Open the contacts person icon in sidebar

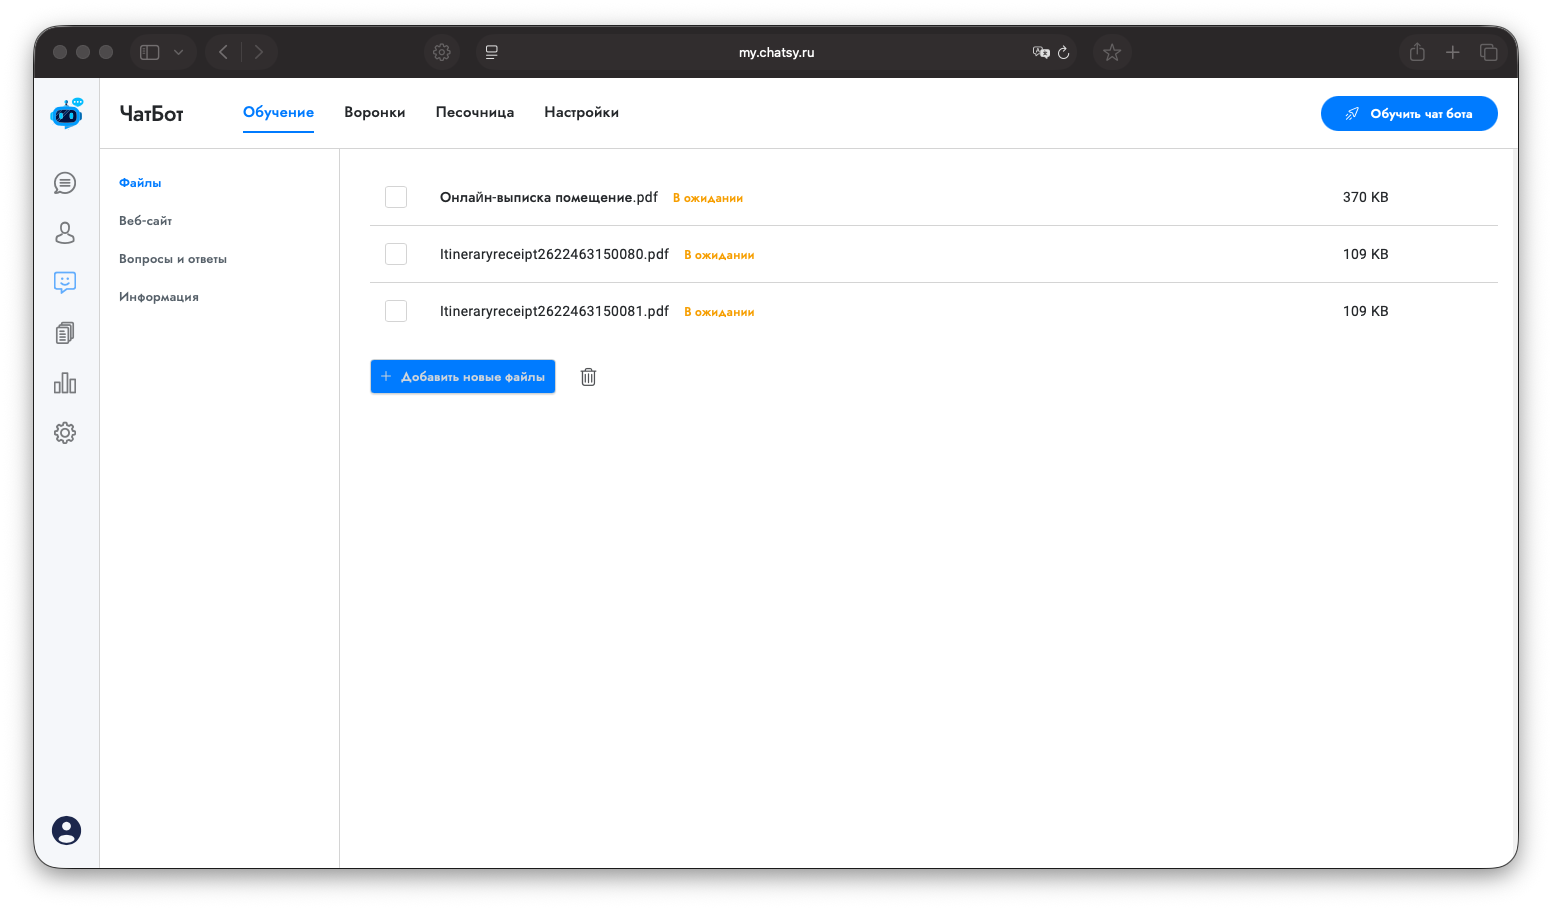65,233
